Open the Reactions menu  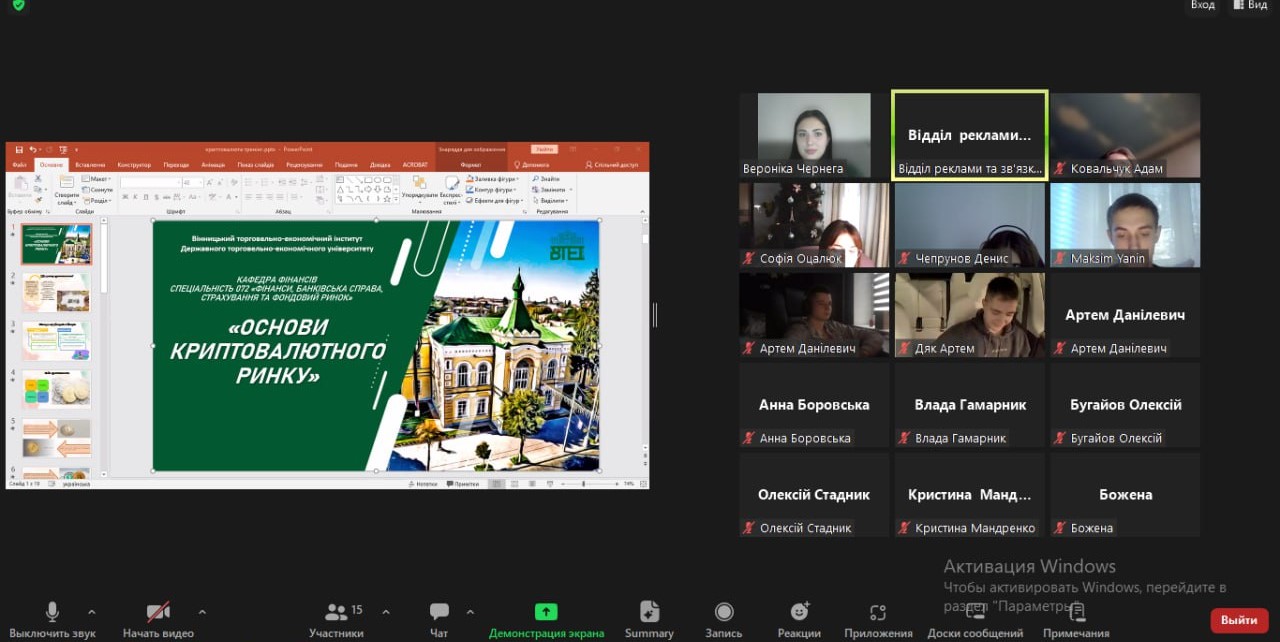799,612
